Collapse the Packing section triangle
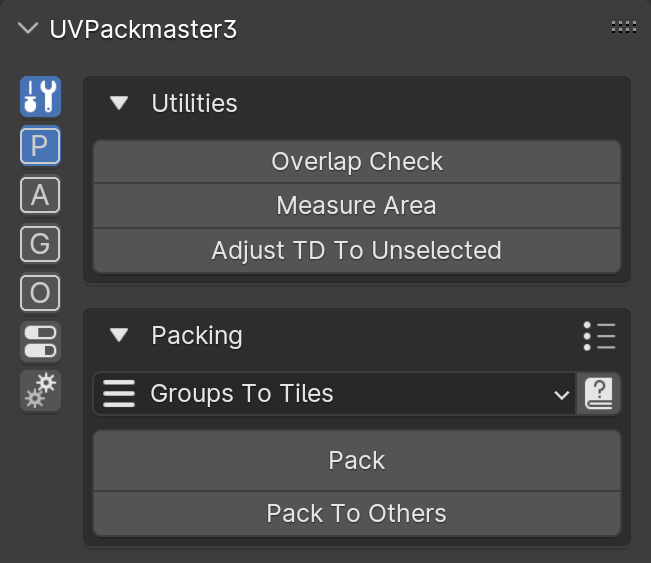This screenshot has height=563, width=651. (x=119, y=335)
